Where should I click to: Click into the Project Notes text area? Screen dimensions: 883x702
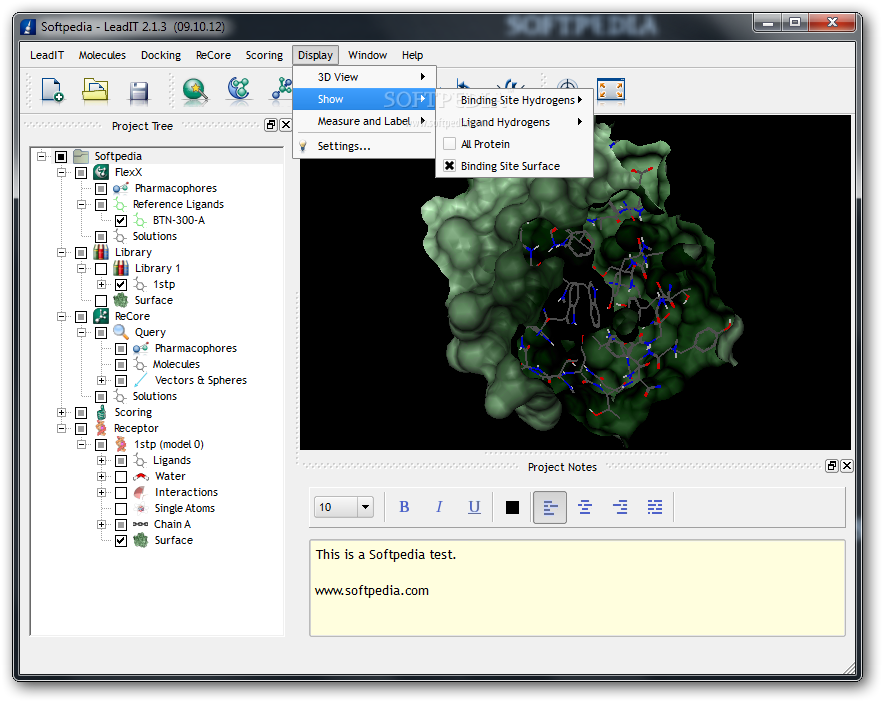tap(577, 588)
